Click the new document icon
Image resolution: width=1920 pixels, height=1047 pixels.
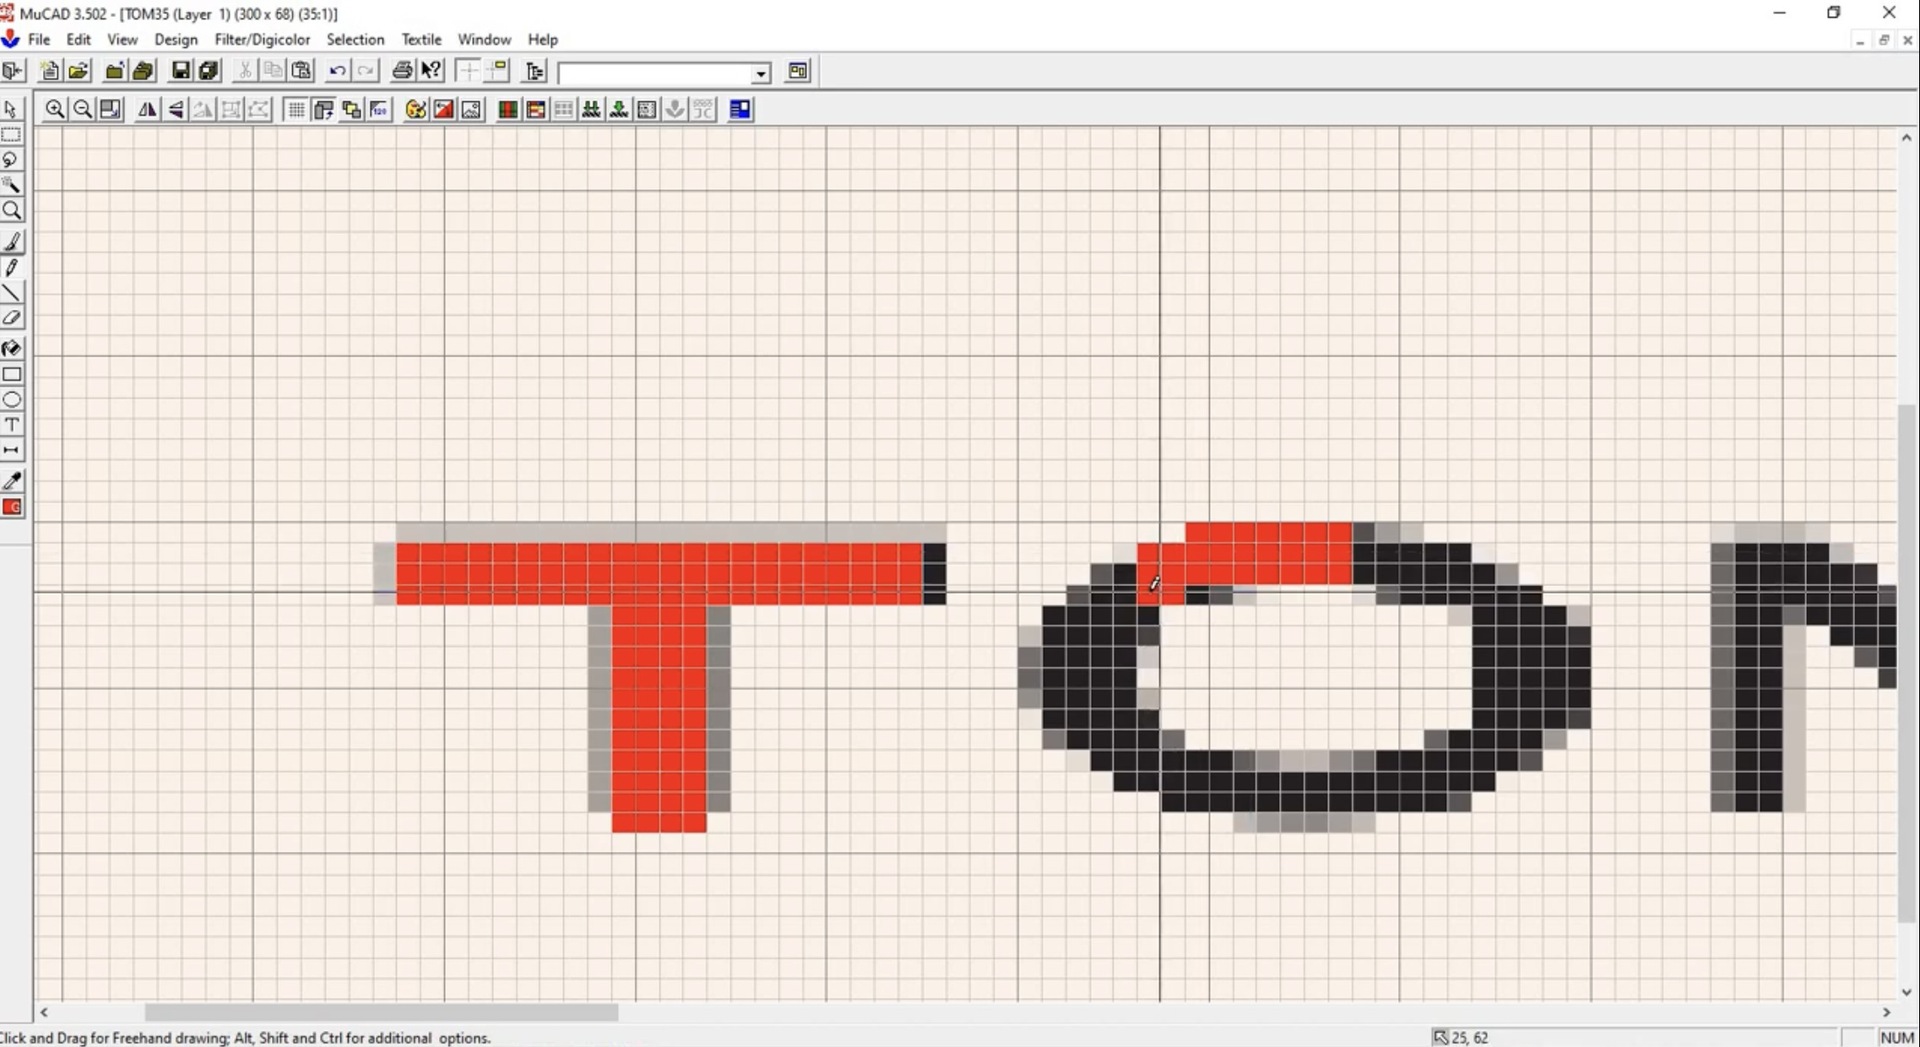[49, 71]
